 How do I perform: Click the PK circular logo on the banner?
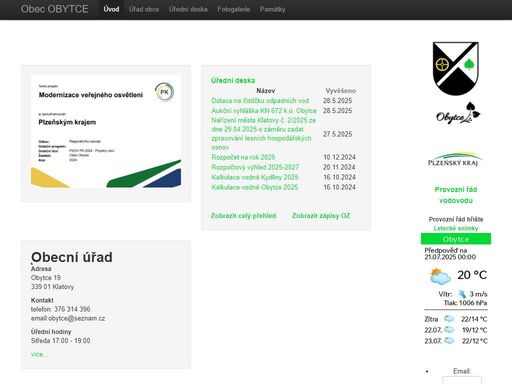[164, 92]
